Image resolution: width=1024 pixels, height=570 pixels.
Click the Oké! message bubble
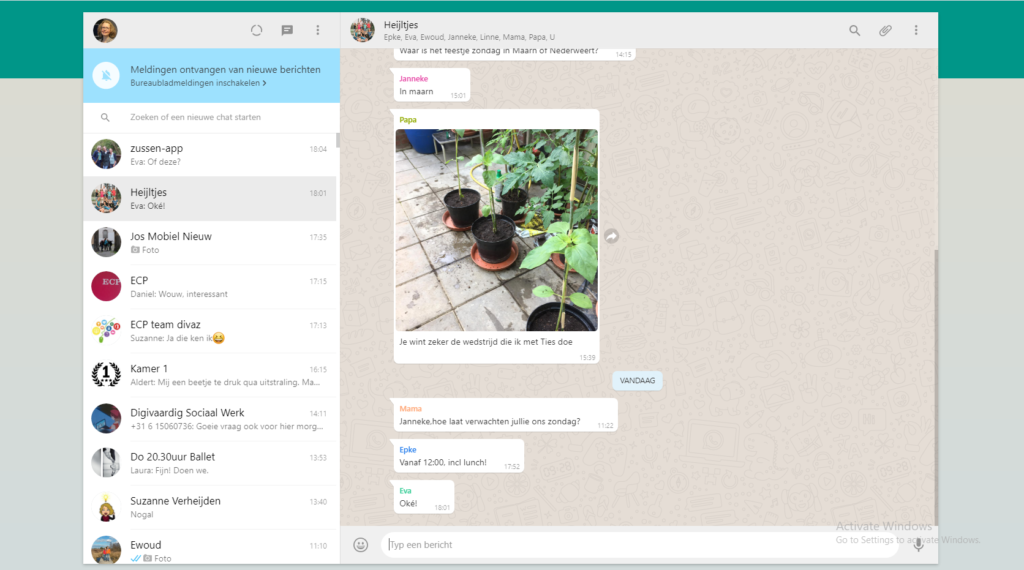click(x=423, y=497)
